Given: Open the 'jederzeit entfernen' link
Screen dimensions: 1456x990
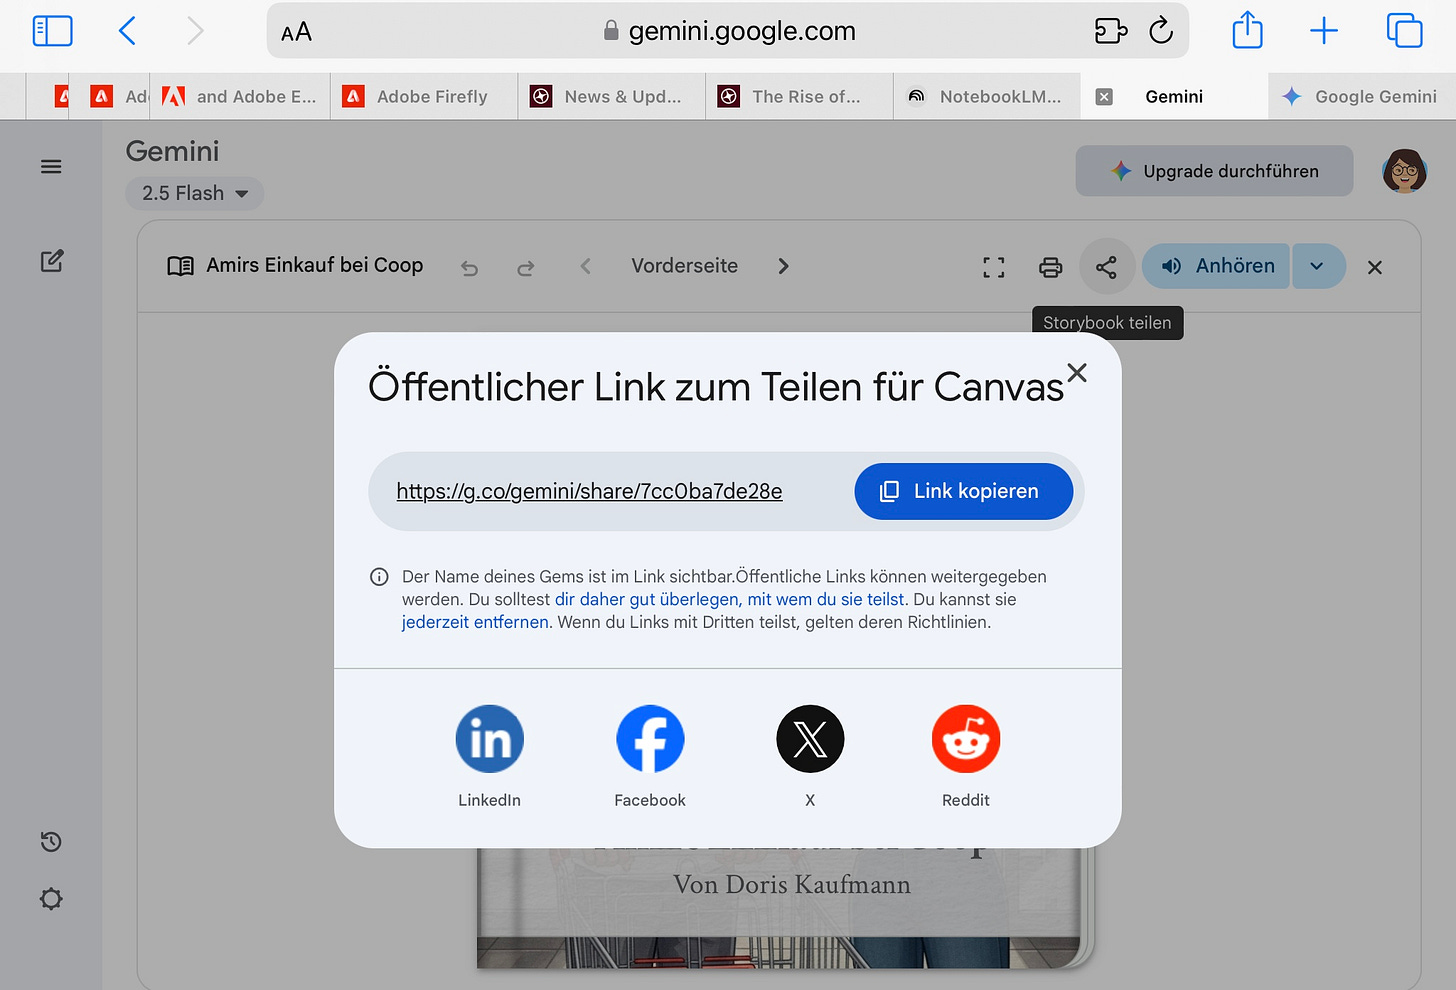Looking at the screenshot, I should click(x=475, y=622).
